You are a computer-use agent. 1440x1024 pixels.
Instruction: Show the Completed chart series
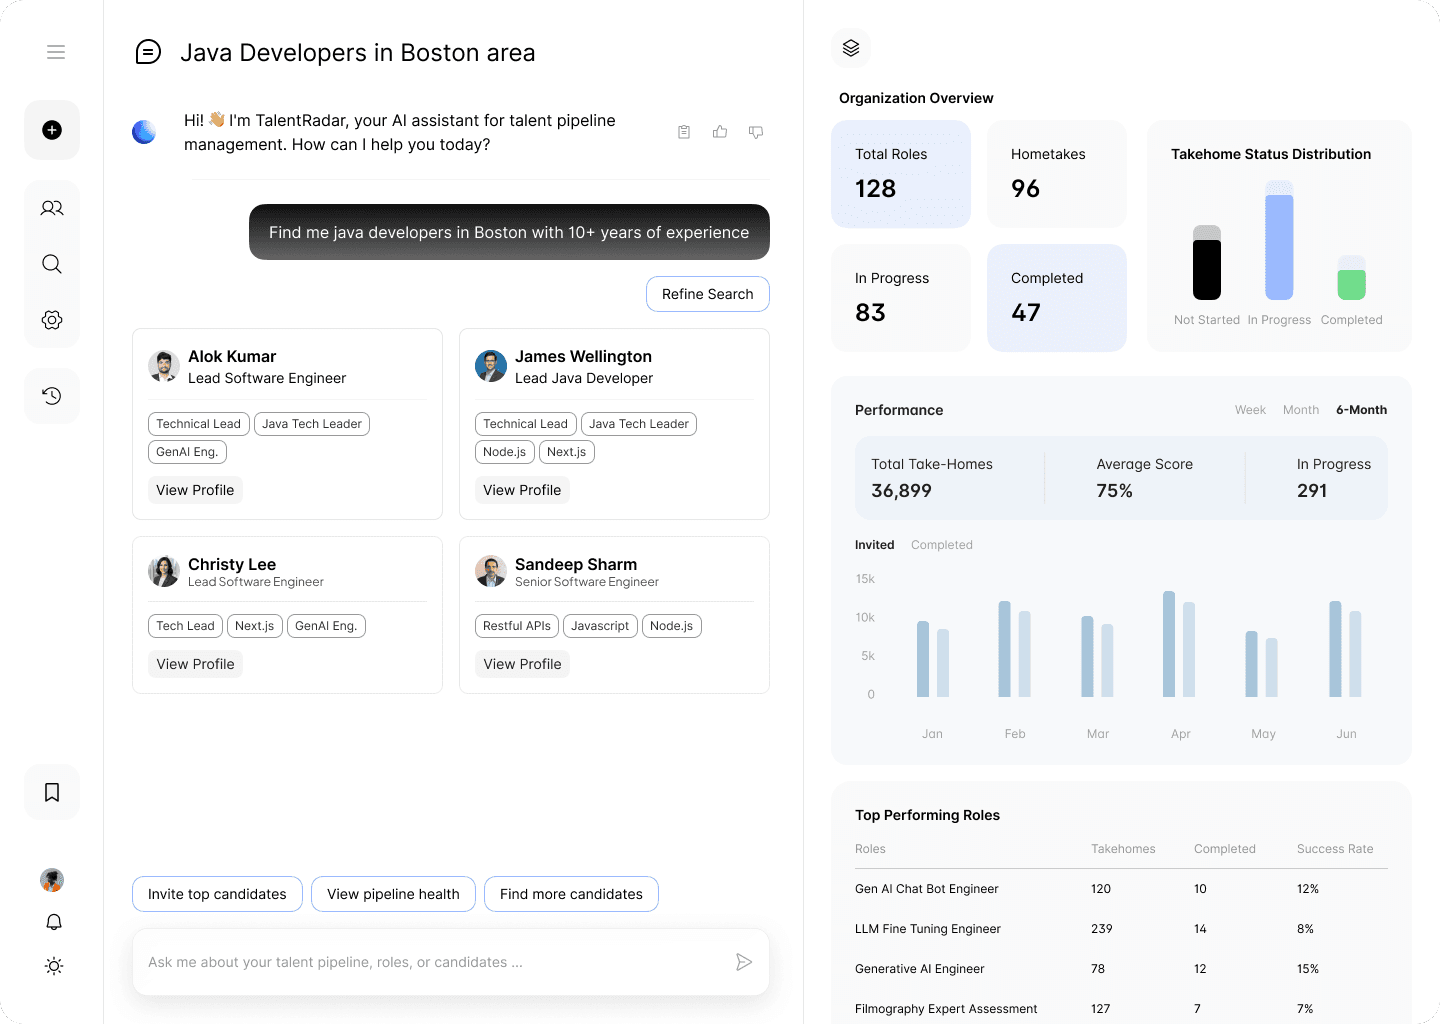tap(941, 545)
